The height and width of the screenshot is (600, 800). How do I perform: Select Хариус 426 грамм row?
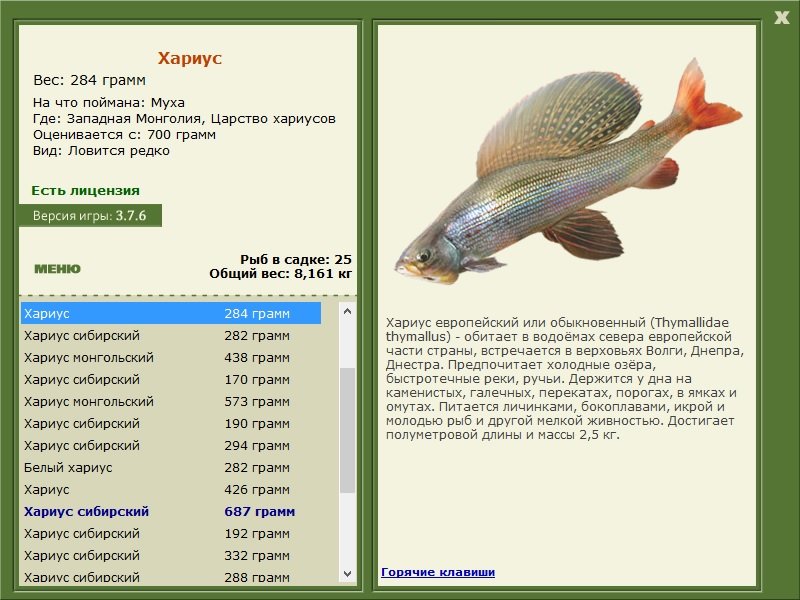[171, 489]
